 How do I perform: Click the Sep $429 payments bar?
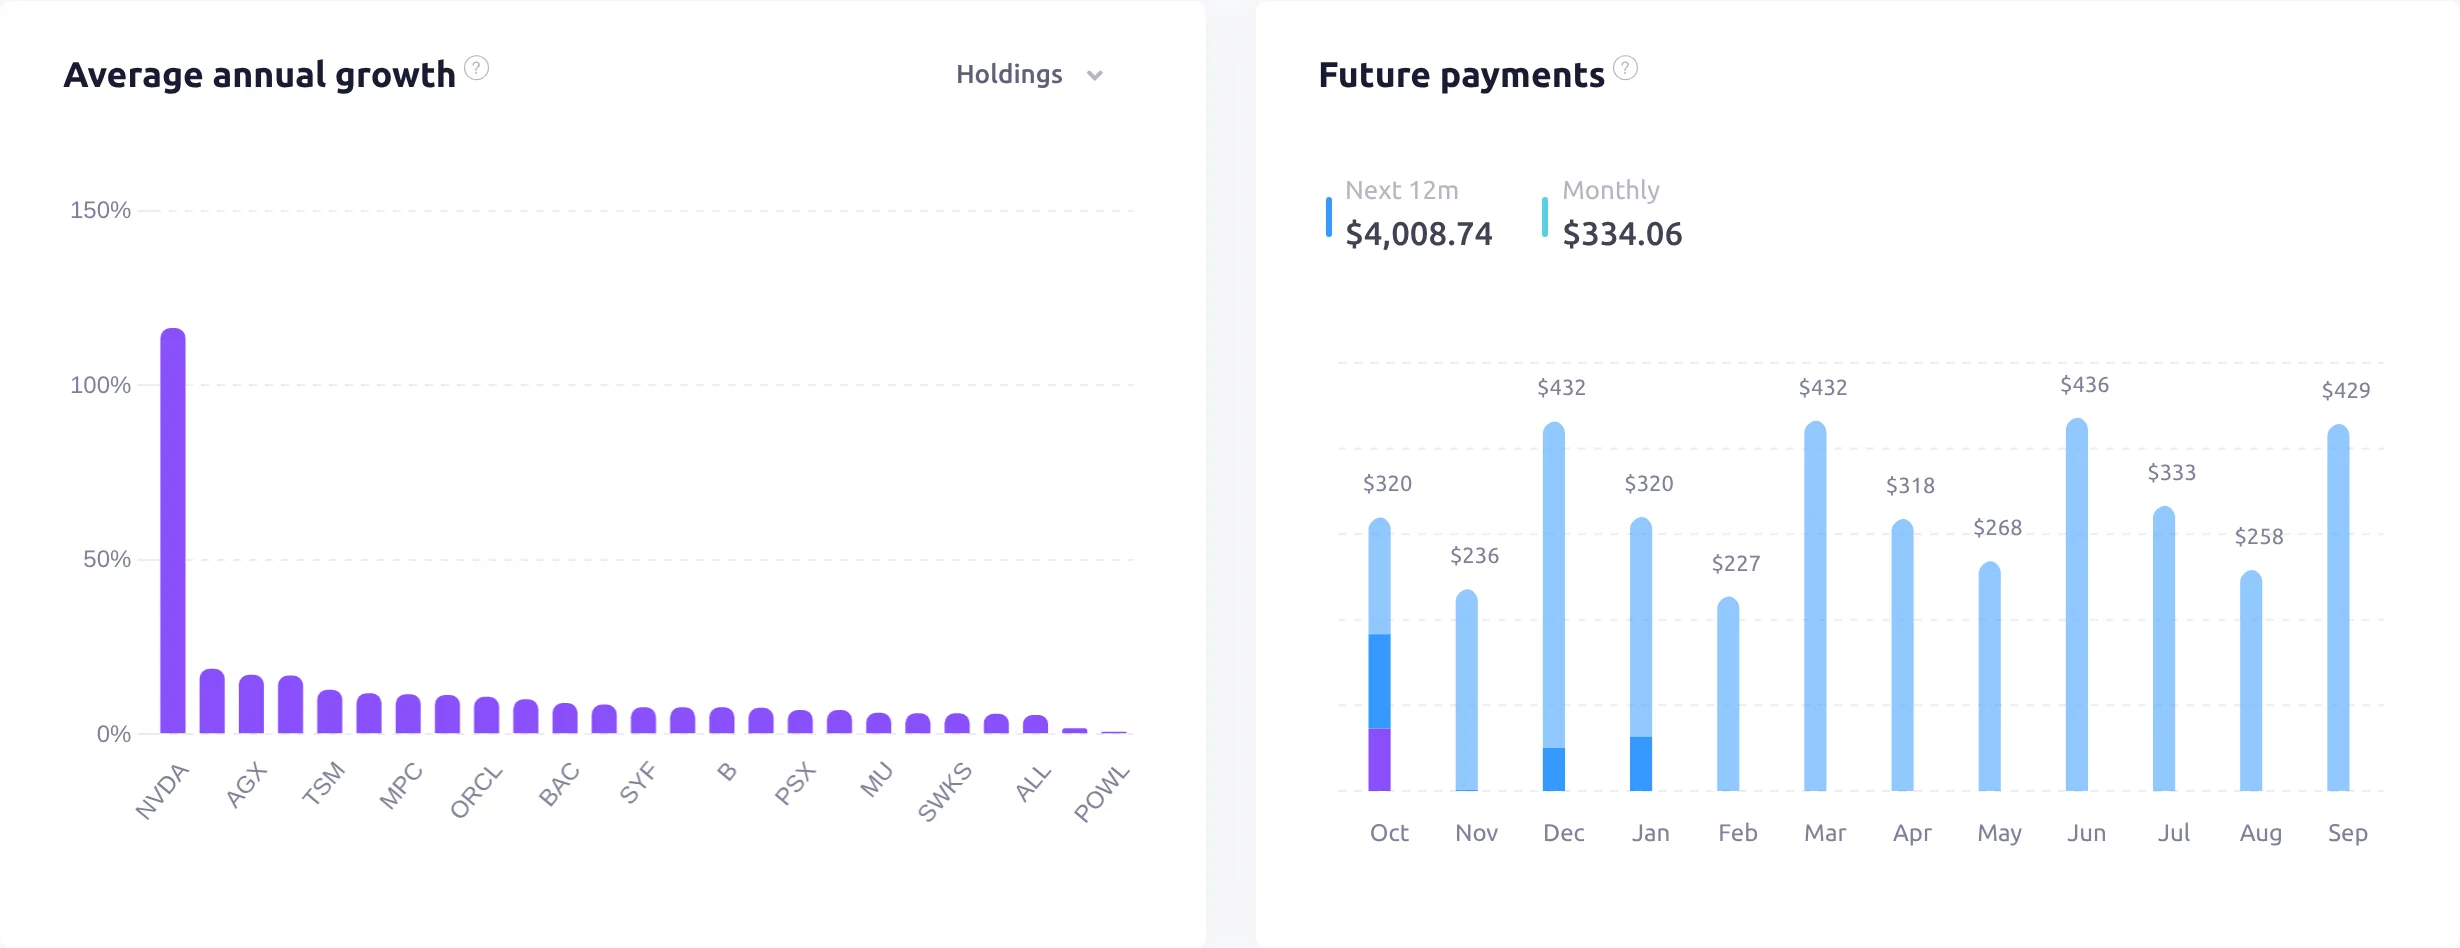(x=2338, y=608)
